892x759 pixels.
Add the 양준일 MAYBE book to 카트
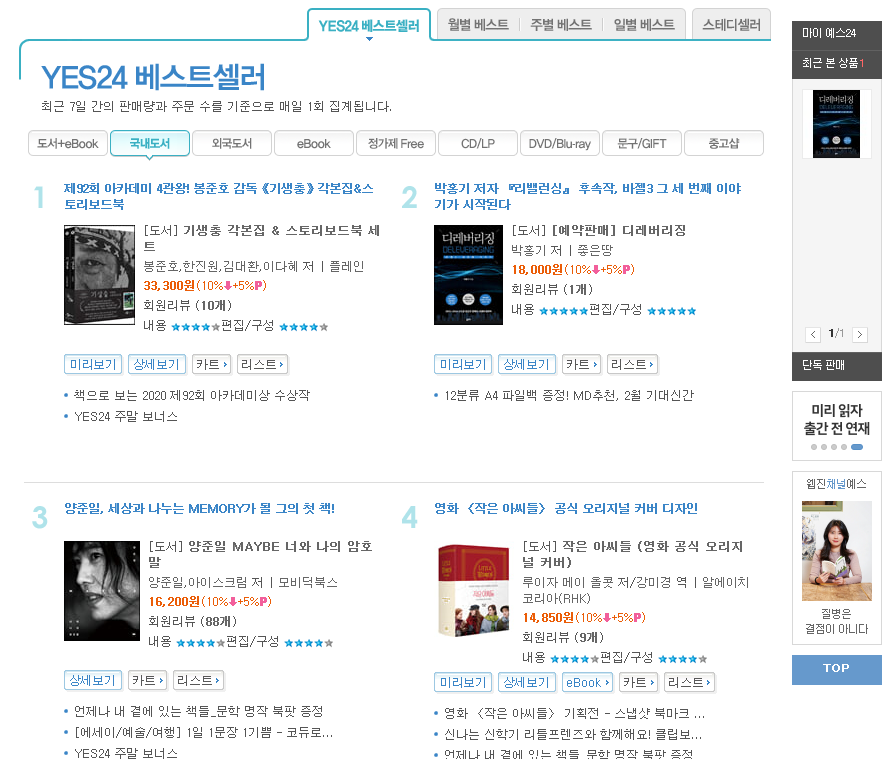(x=147, y=680)
